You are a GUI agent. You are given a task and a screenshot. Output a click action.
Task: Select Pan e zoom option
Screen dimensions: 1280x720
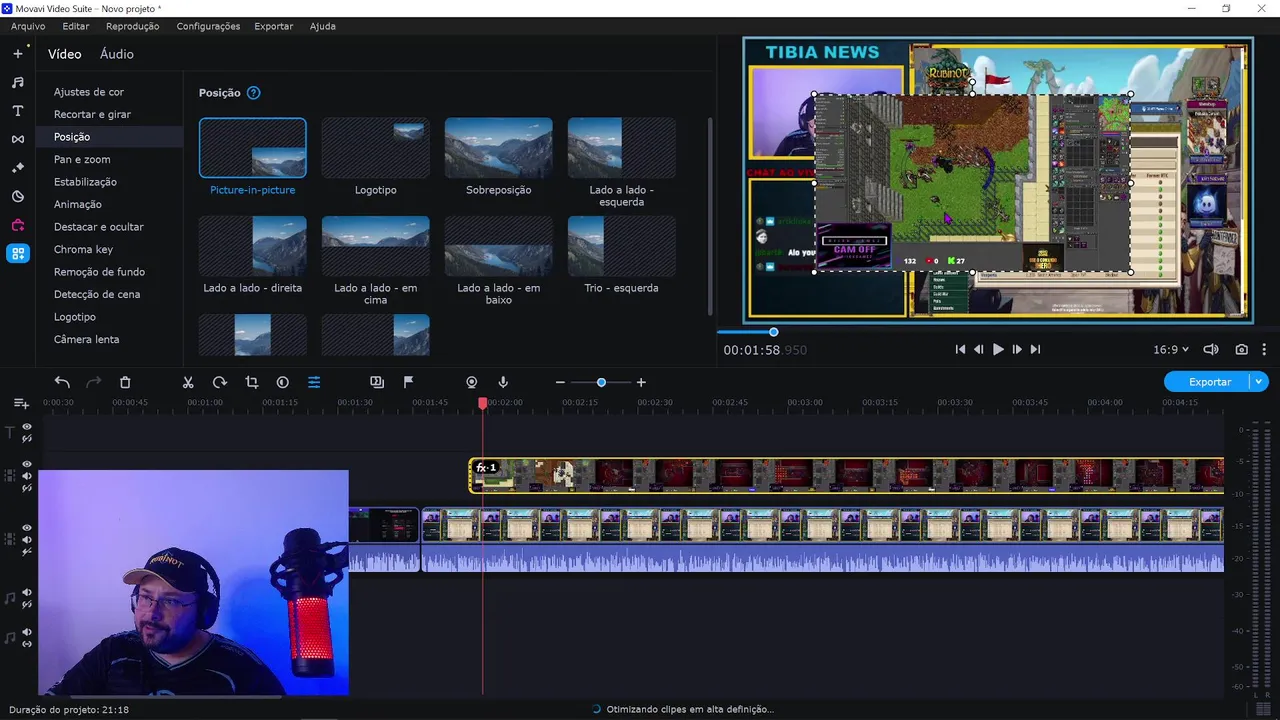coord(82,159)
